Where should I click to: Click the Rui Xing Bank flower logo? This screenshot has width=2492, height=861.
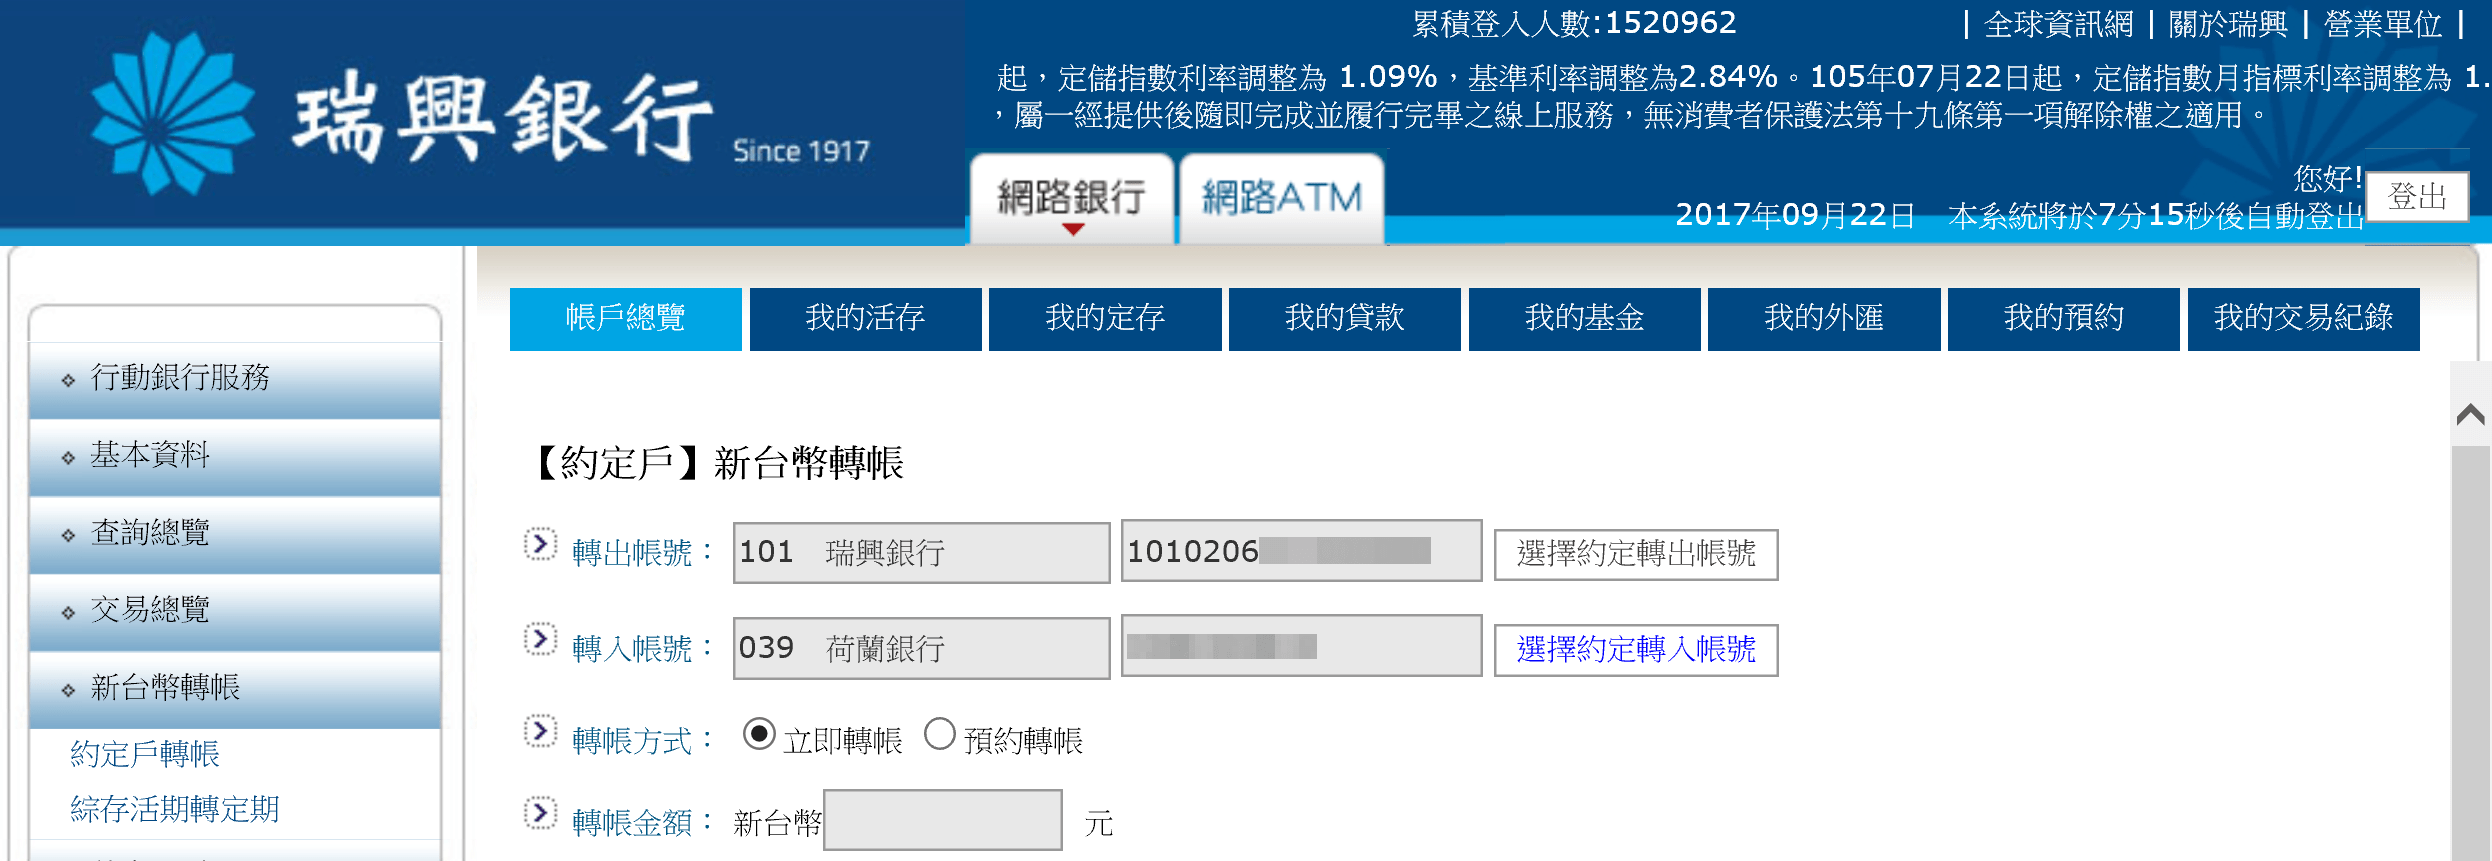[x=172, y=113]
